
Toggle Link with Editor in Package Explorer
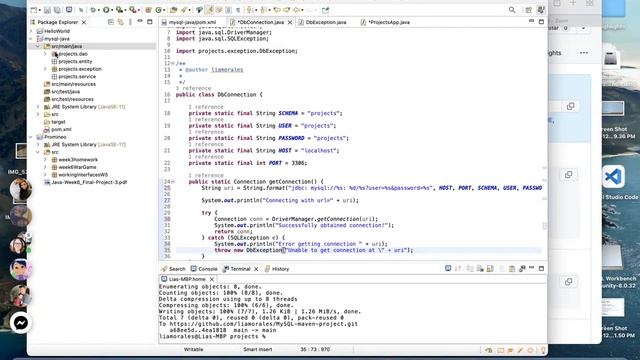(x=121, y=22)
